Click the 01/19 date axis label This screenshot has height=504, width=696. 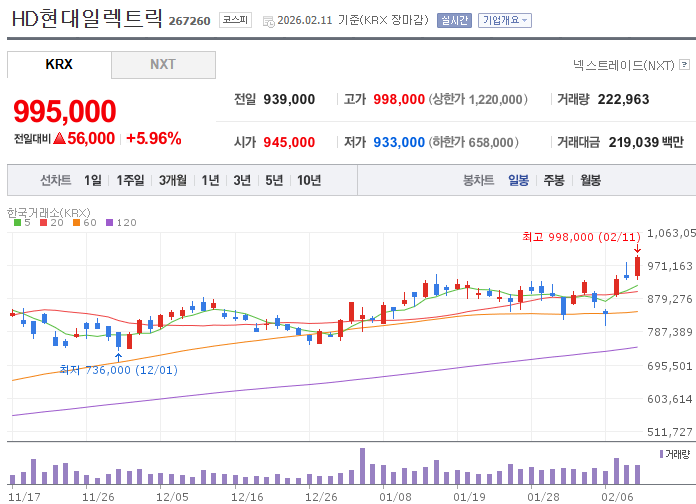469,497
